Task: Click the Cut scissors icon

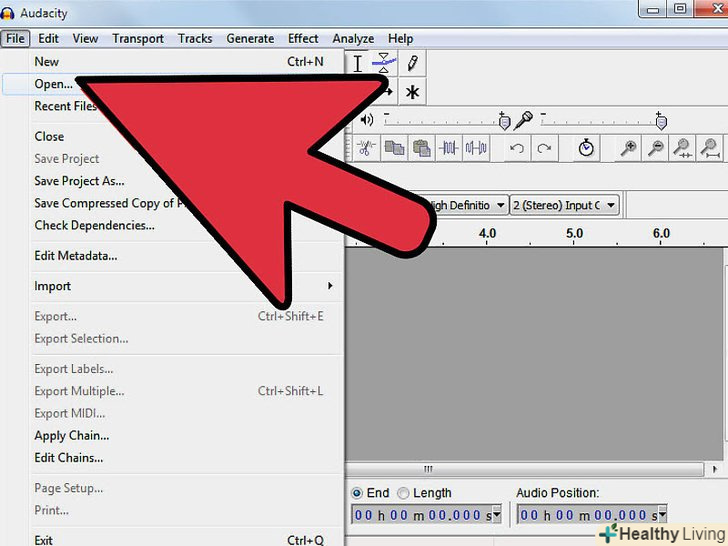Action: (x=366, y=148)
